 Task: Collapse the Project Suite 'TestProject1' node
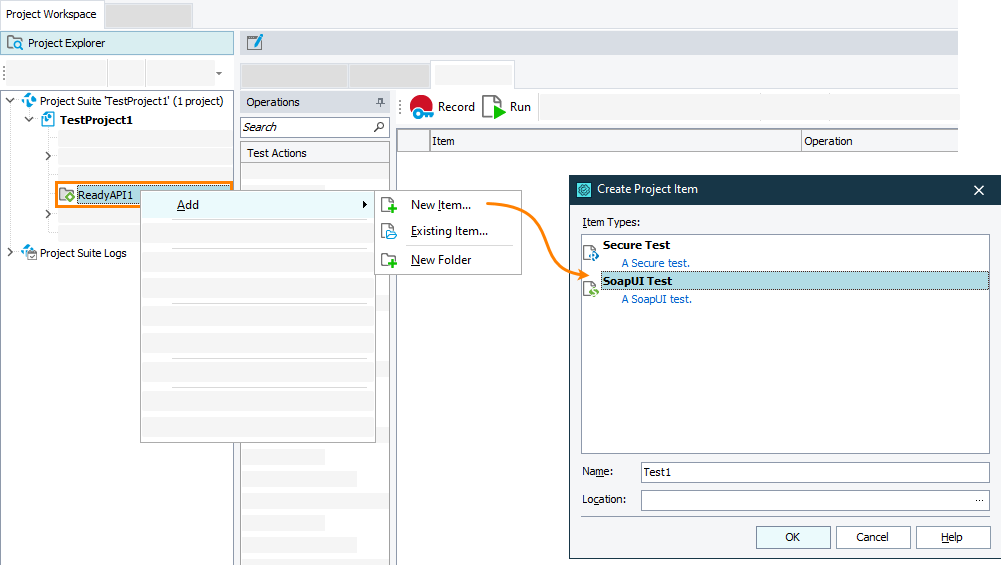11,101
